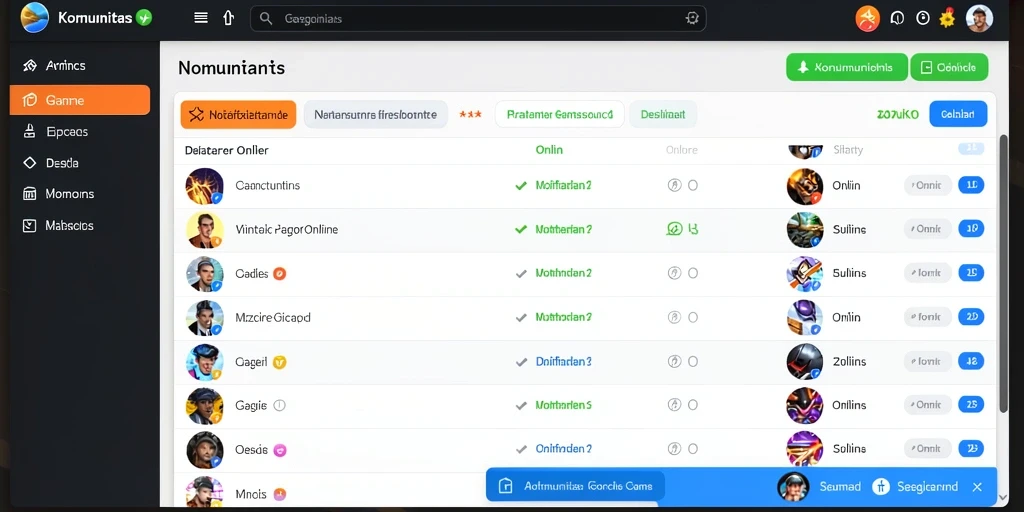Click the yellow sun notification icon
Viewport: 1024px width, 512px height.
tap(947, 18)
